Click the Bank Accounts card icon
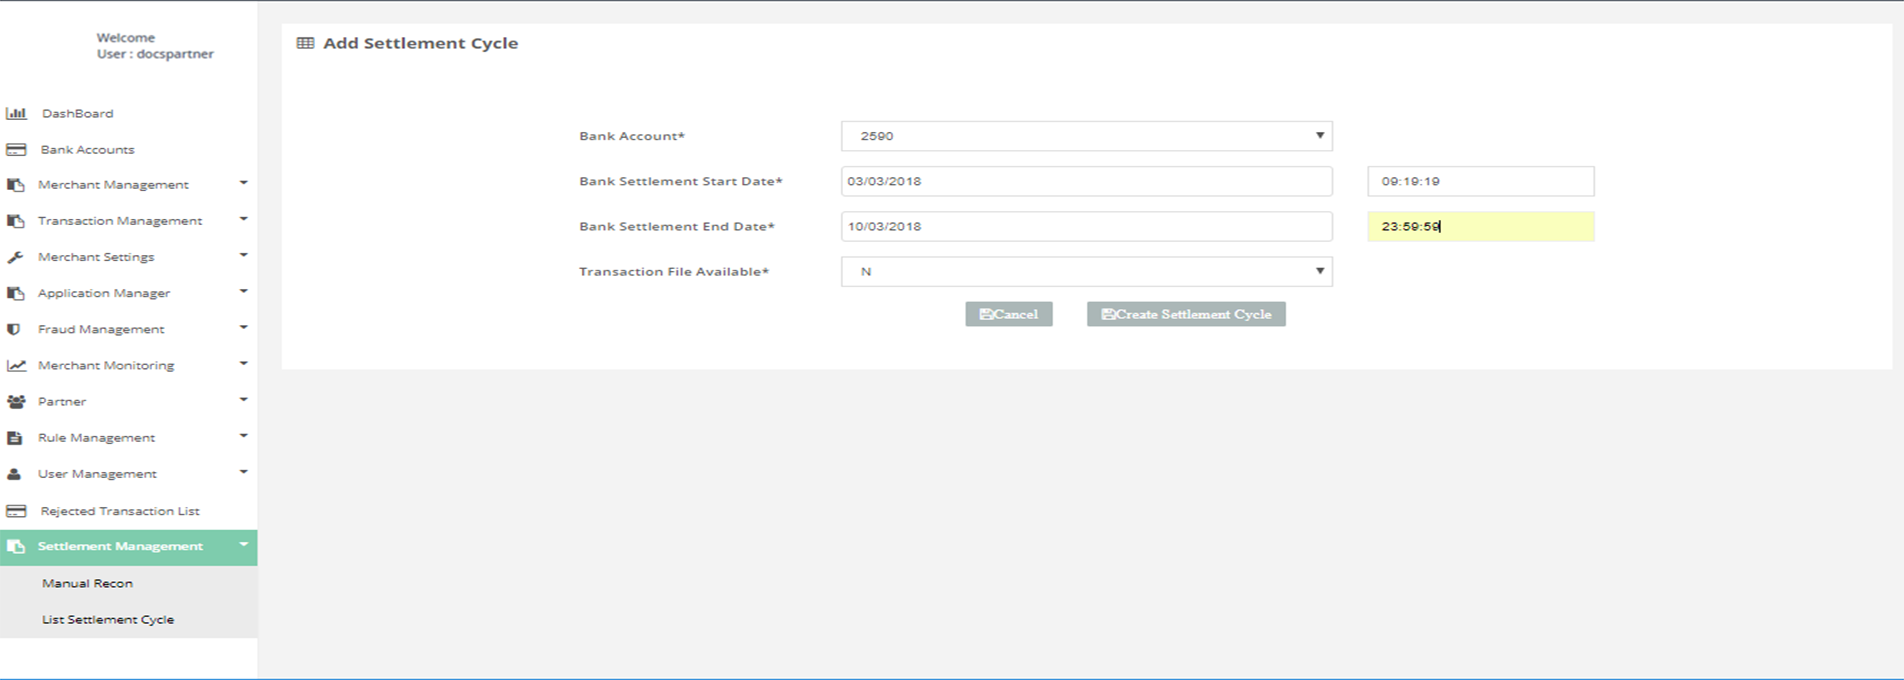Viewport: 1904px width, 680px height. pos(16,149)
